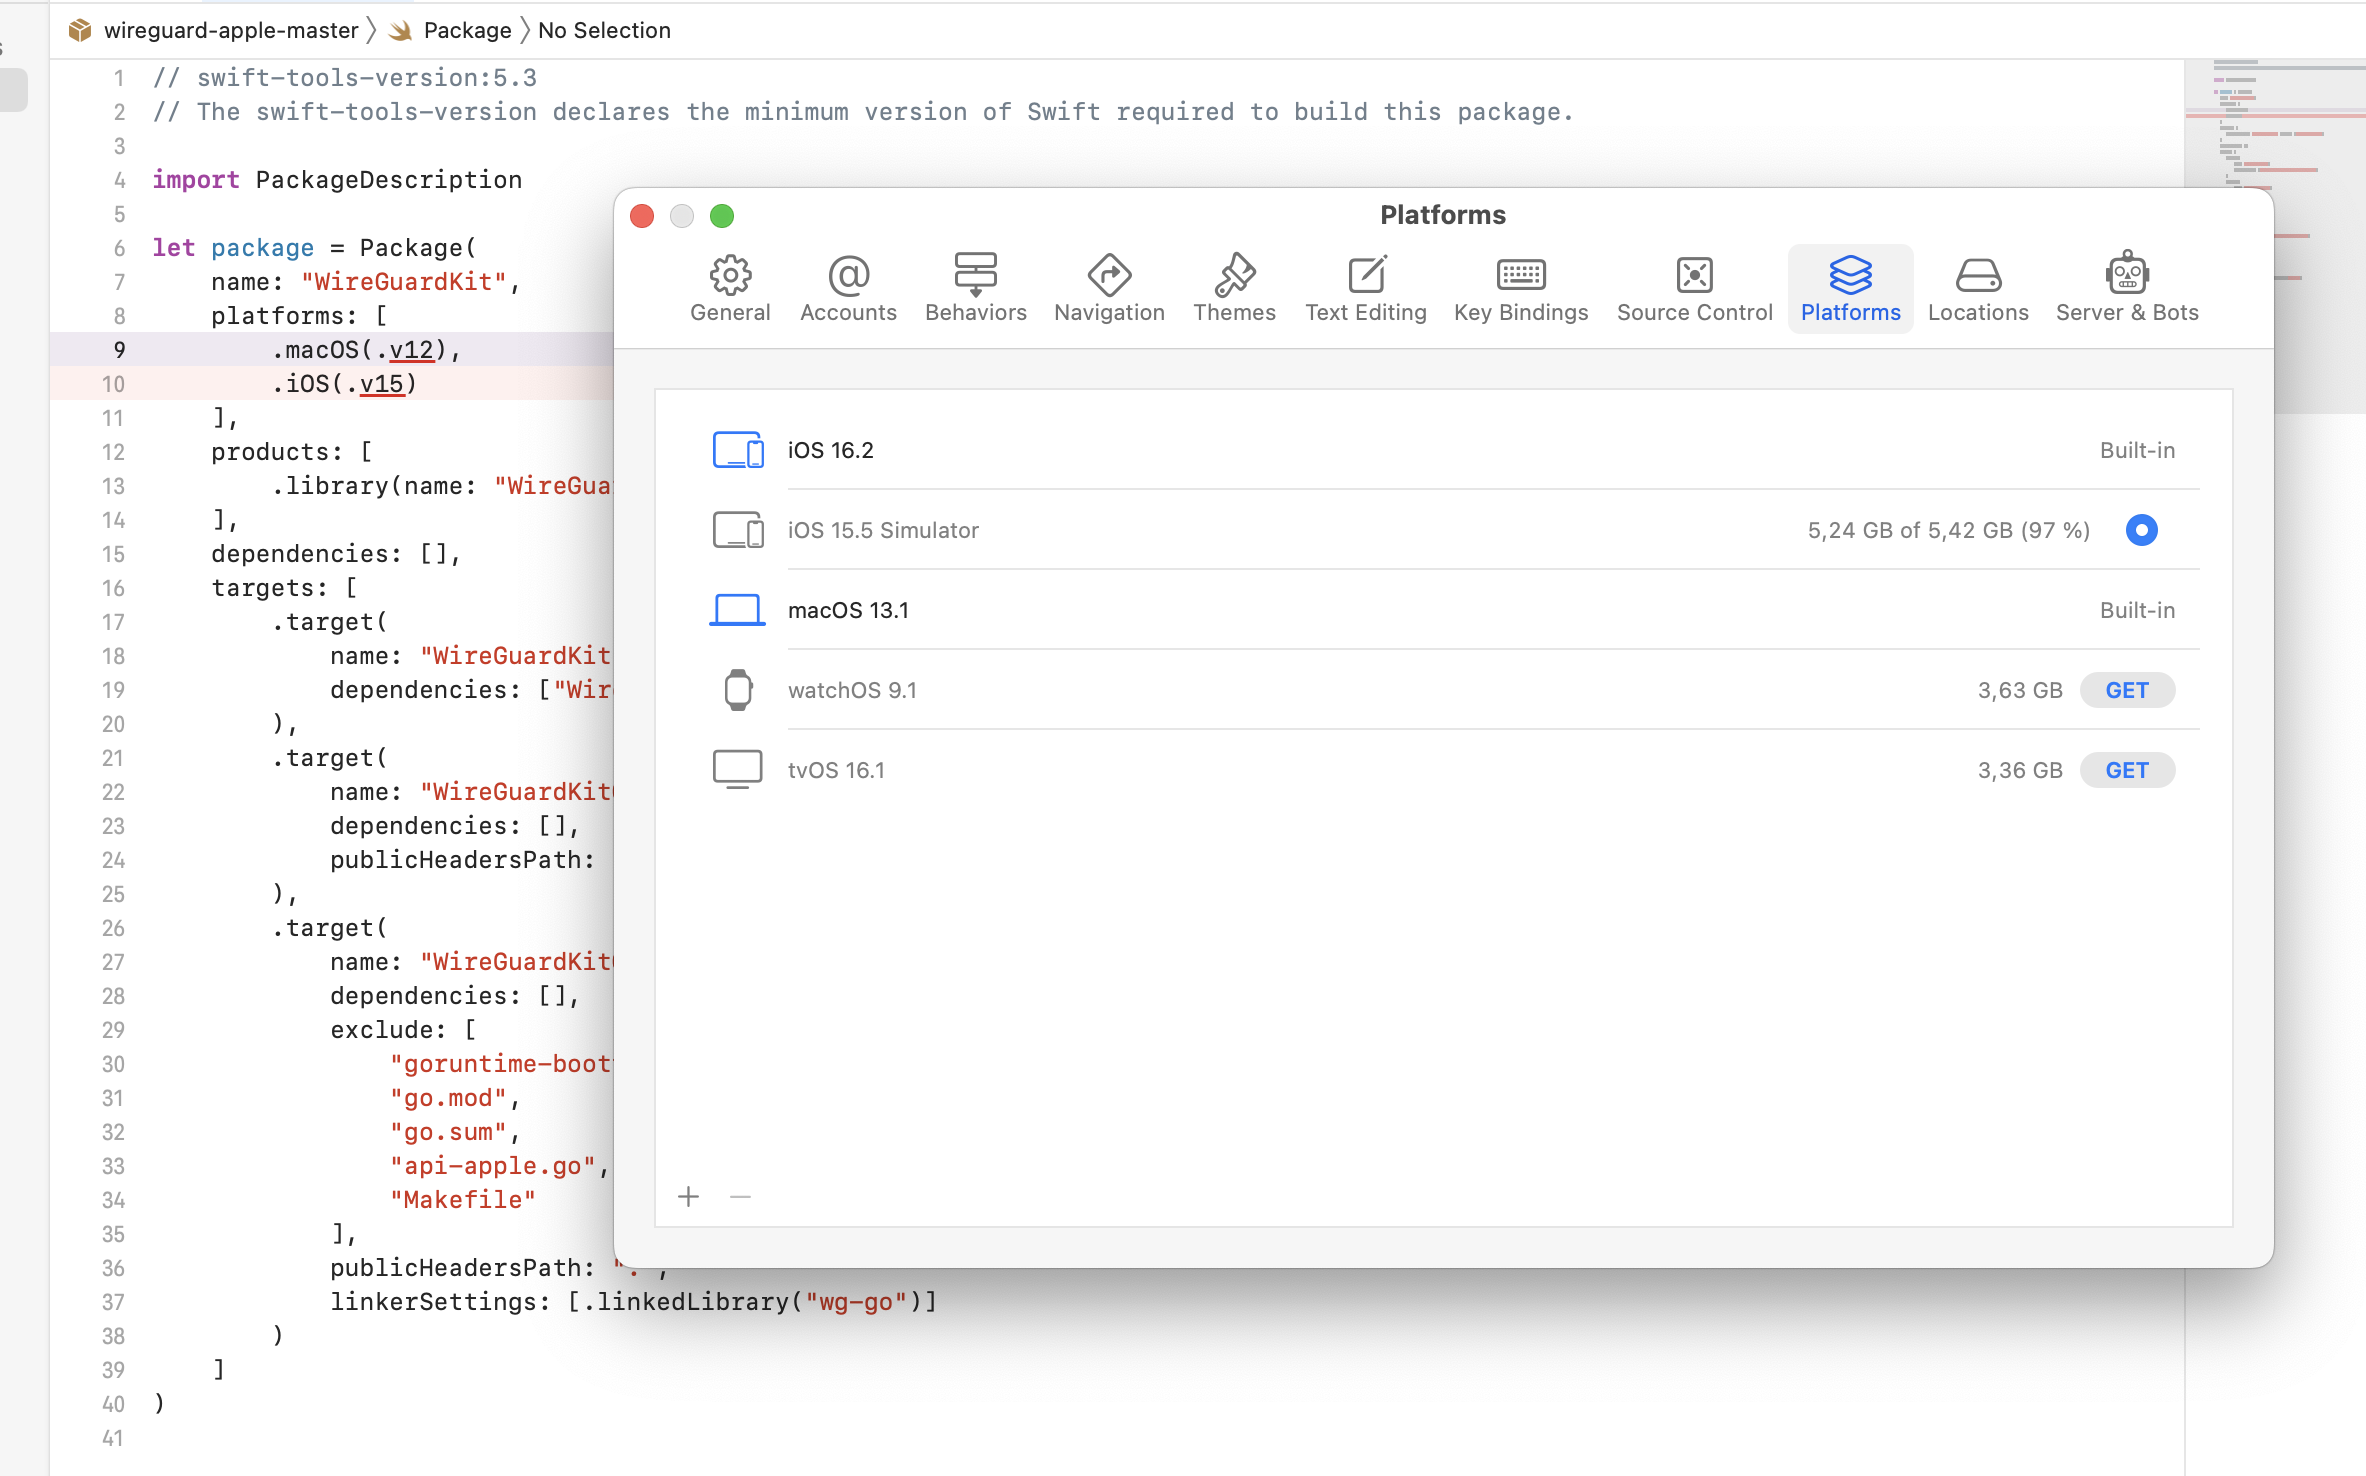The image size is (2366, 1476).
Task: Zoom the Platforms window with green button
Action: [x=722, y=215]
